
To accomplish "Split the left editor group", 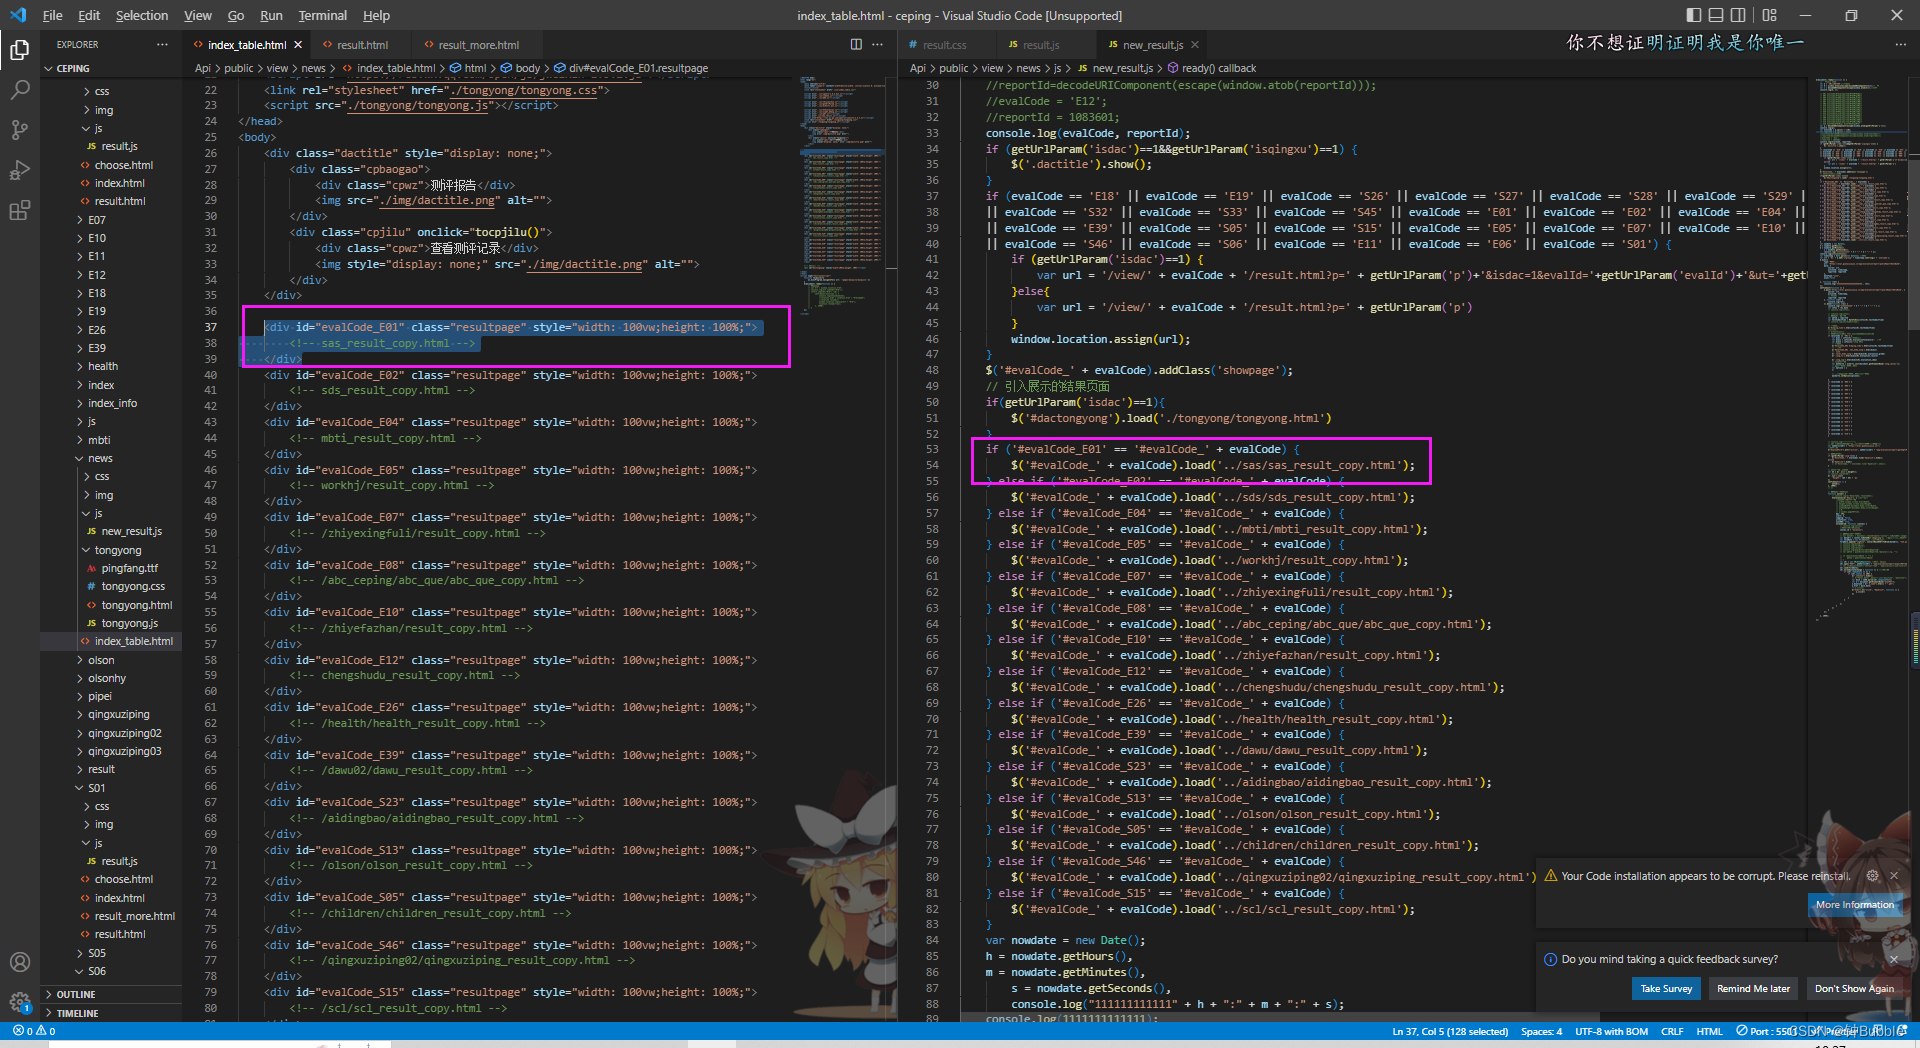I will pyautogui.click(x=856, y=44).
